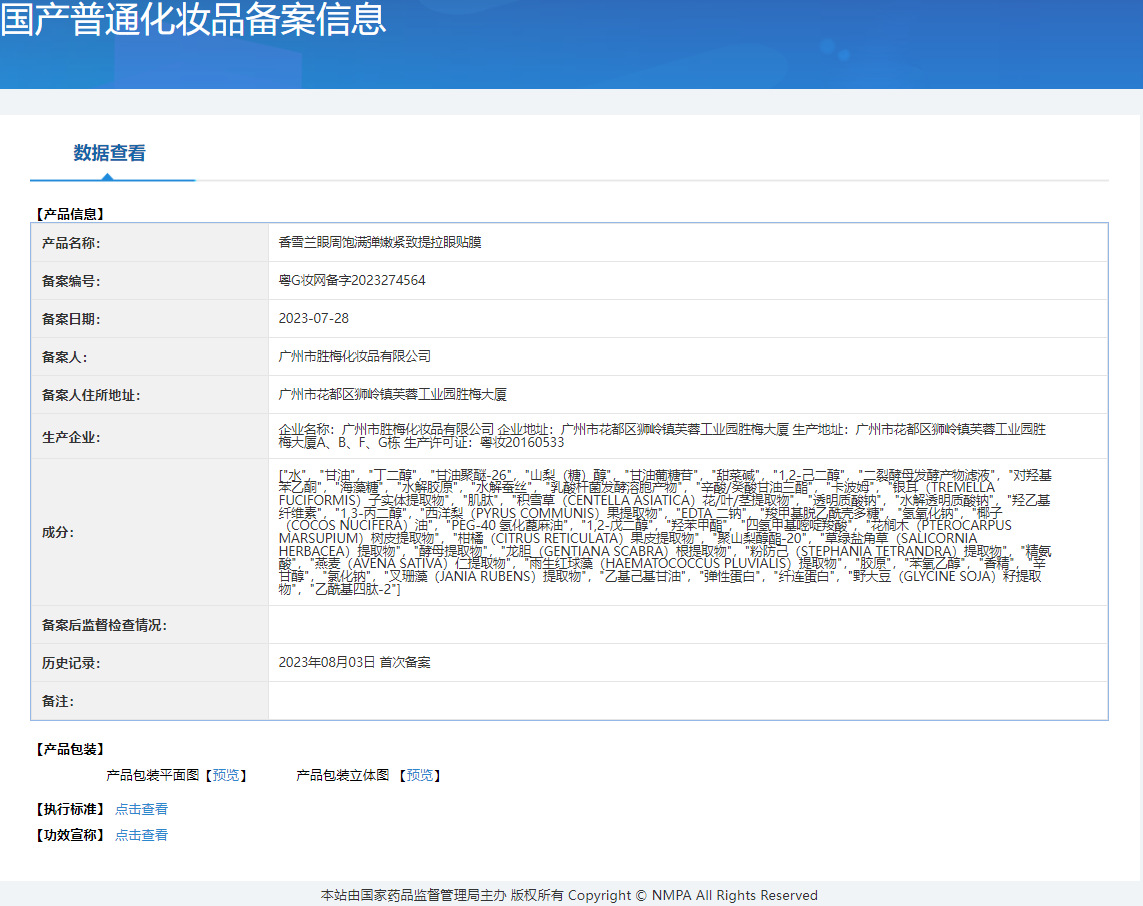Select filing number 粤G妆网备字2023274564

352,280
